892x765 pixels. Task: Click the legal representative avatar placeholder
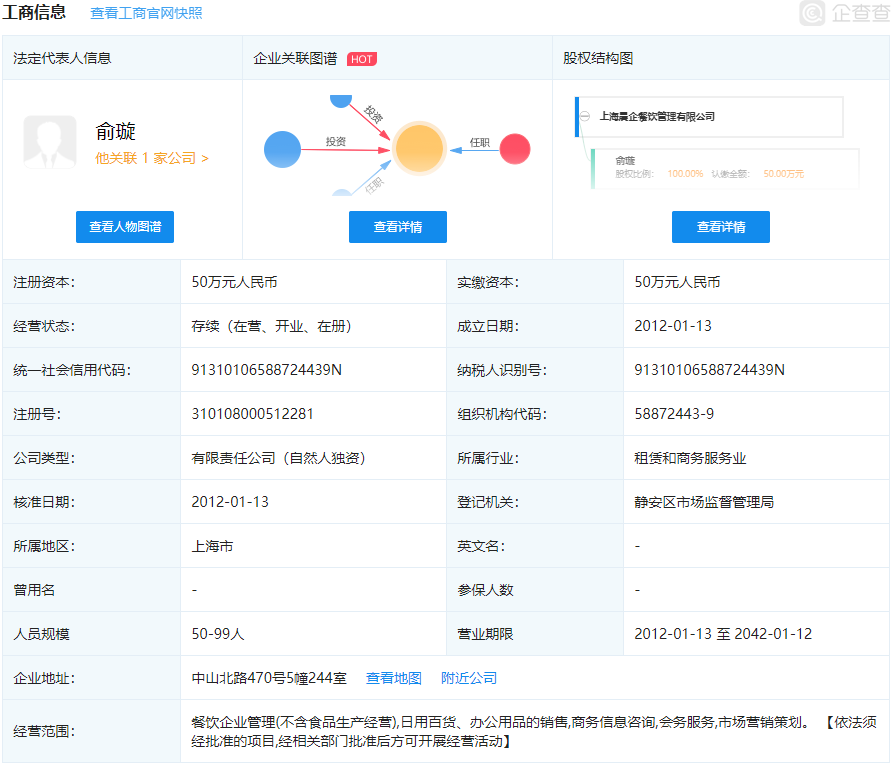50,141
